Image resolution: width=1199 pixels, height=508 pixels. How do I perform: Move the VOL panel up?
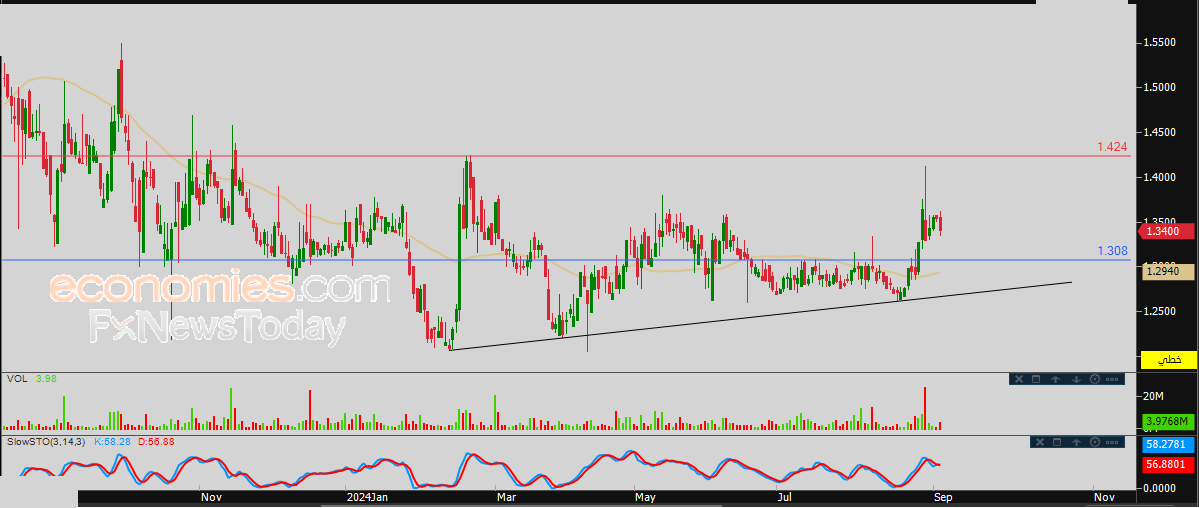pos(1056,379)
